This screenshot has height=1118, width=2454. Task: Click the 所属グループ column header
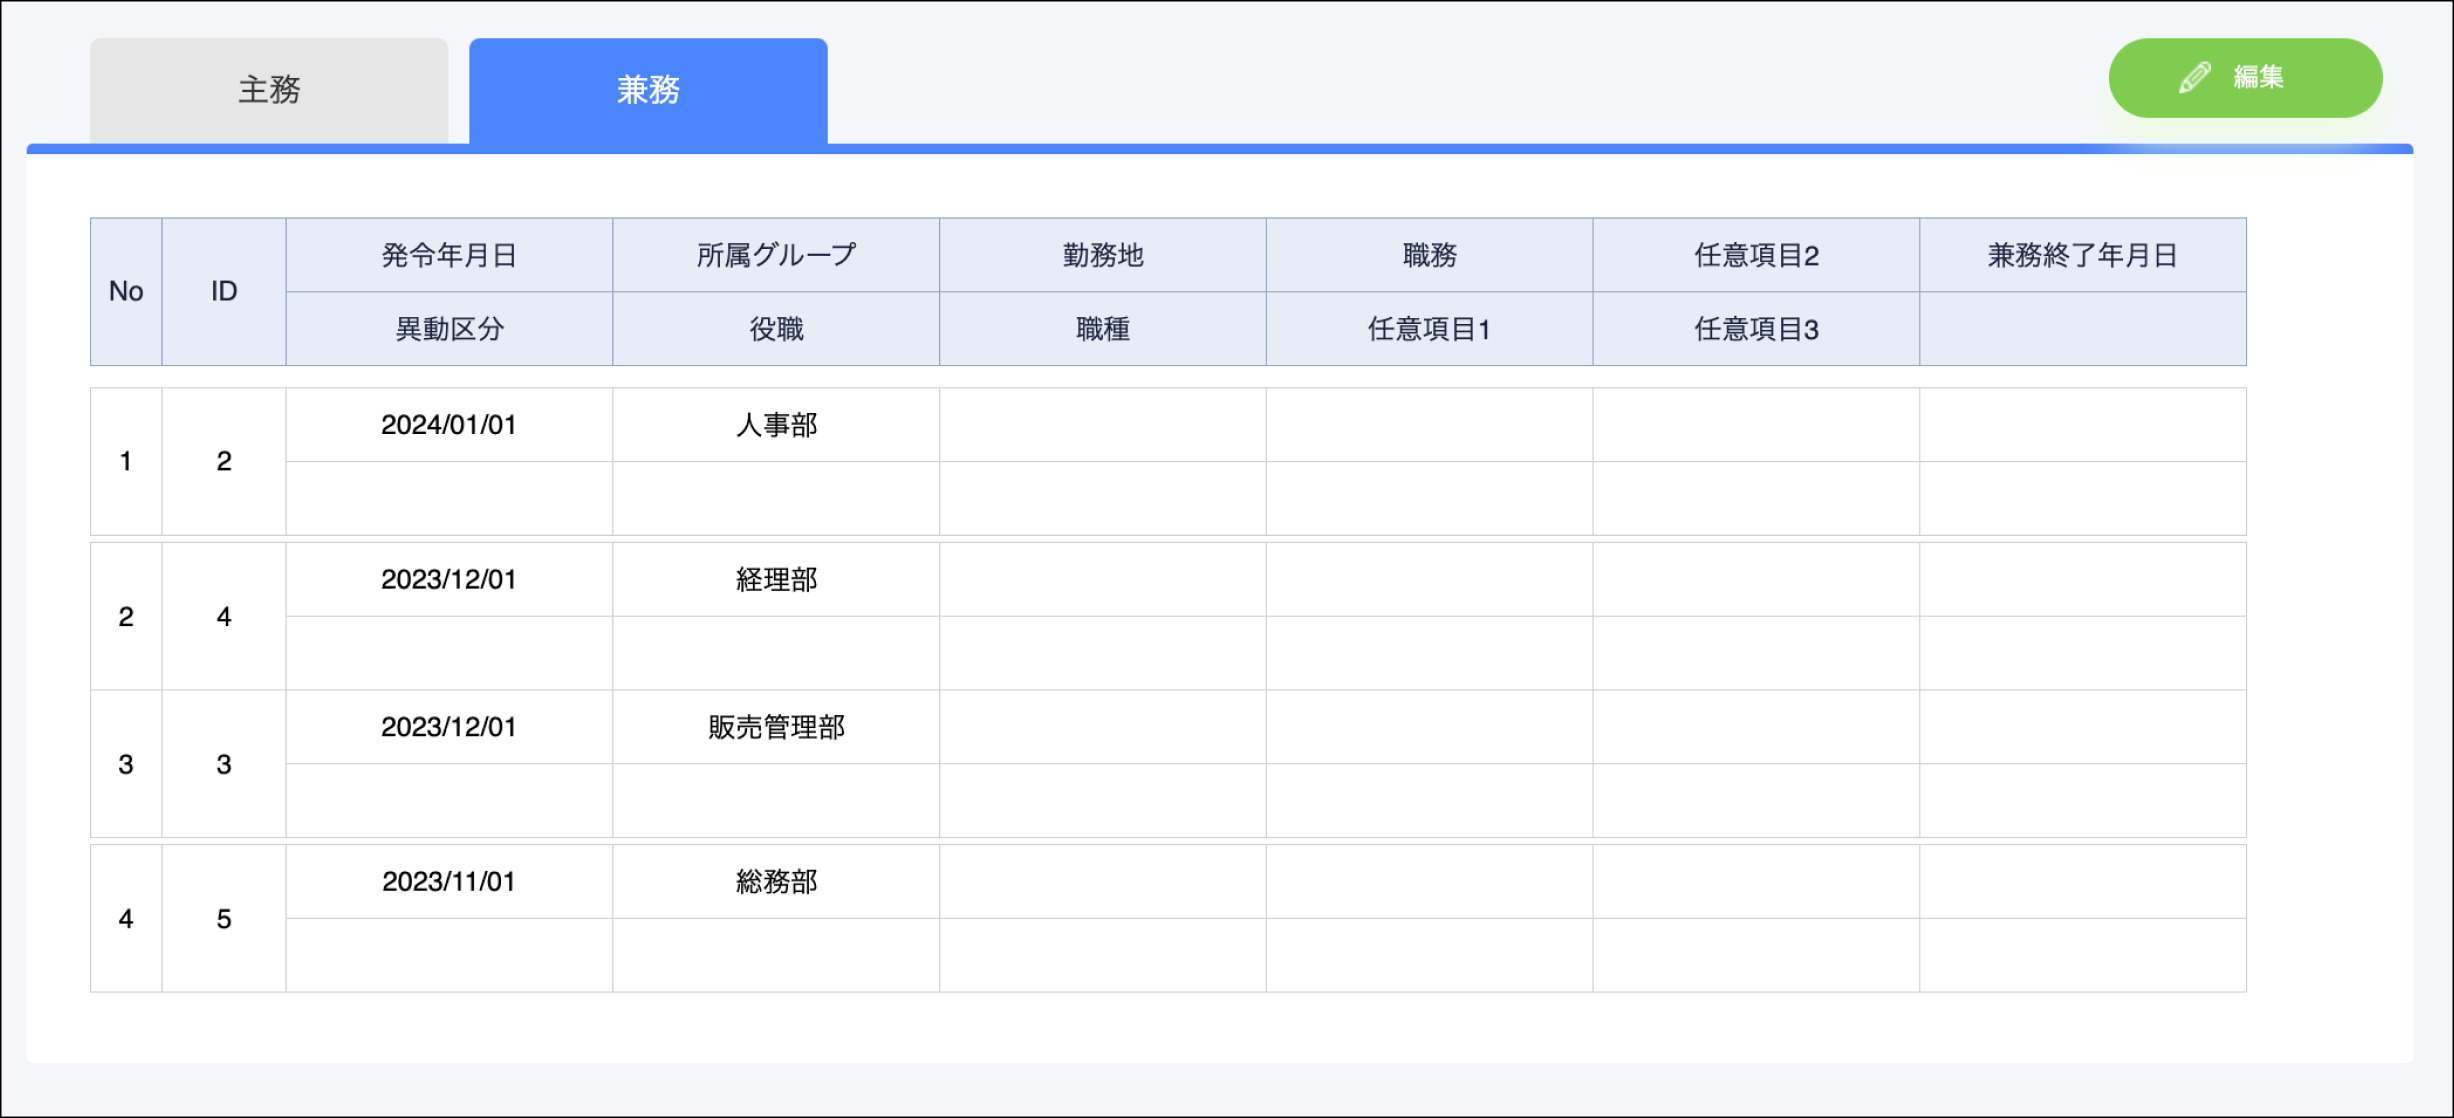pyautogui.click(x=776, y=255)
